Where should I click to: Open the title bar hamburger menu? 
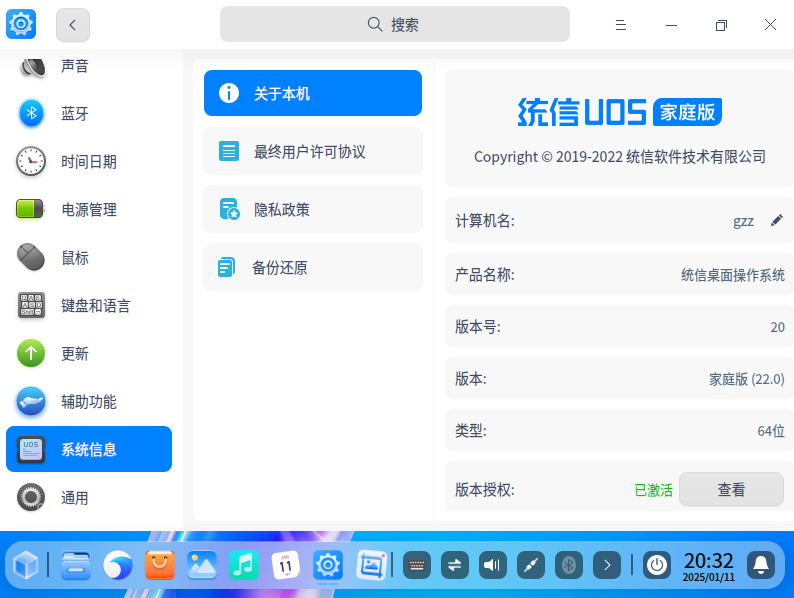621,25
